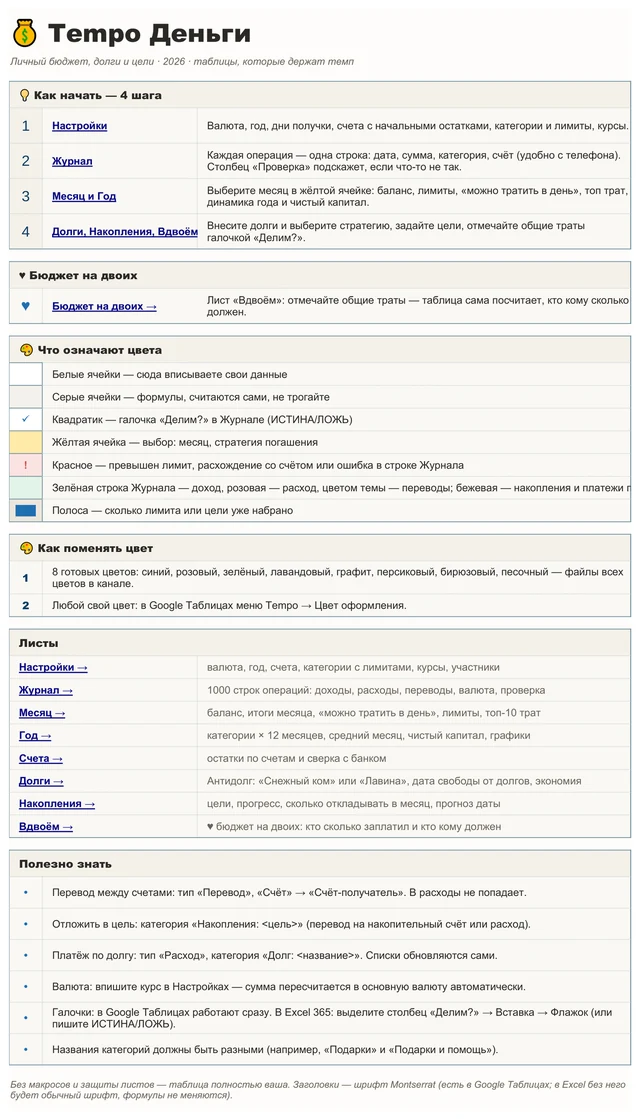Image resolution: width=640 pixels, height=1119 pixels.
Task: Open «Счета →» in the Листы list
Action: point(41,758)
